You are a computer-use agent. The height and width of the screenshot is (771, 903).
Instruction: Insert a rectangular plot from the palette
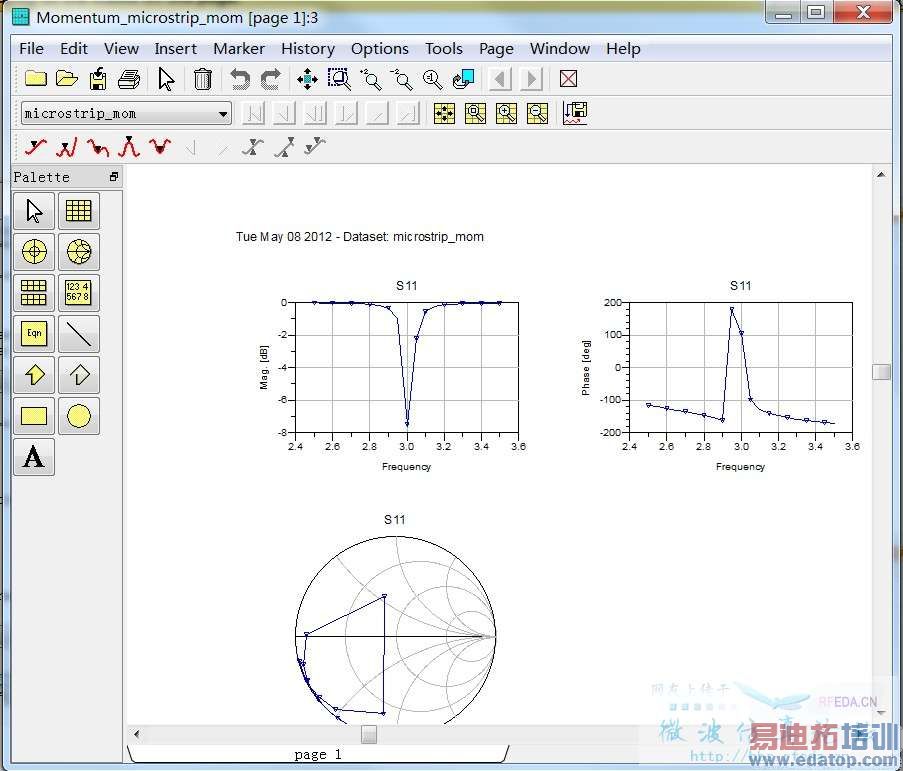point(78,211)
